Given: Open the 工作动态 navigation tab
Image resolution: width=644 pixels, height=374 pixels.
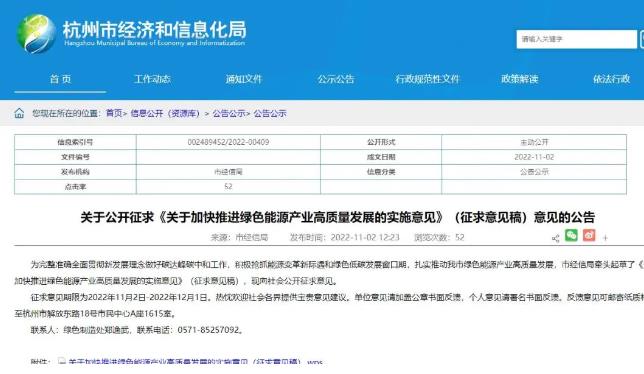Looking at the screenshot, I should 152,79.
